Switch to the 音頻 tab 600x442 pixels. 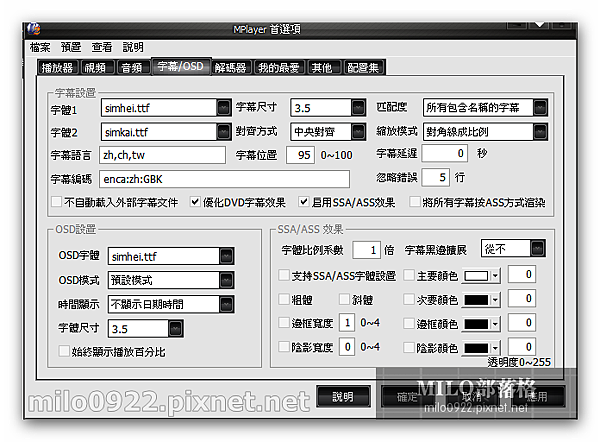tap(133, 68)
